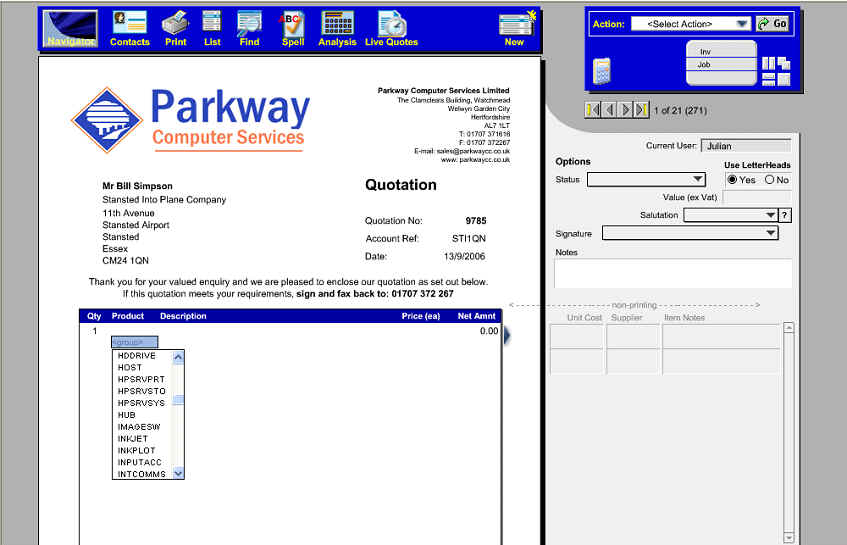Click the Parkway Computer Services logo

(x=190, y=120)
